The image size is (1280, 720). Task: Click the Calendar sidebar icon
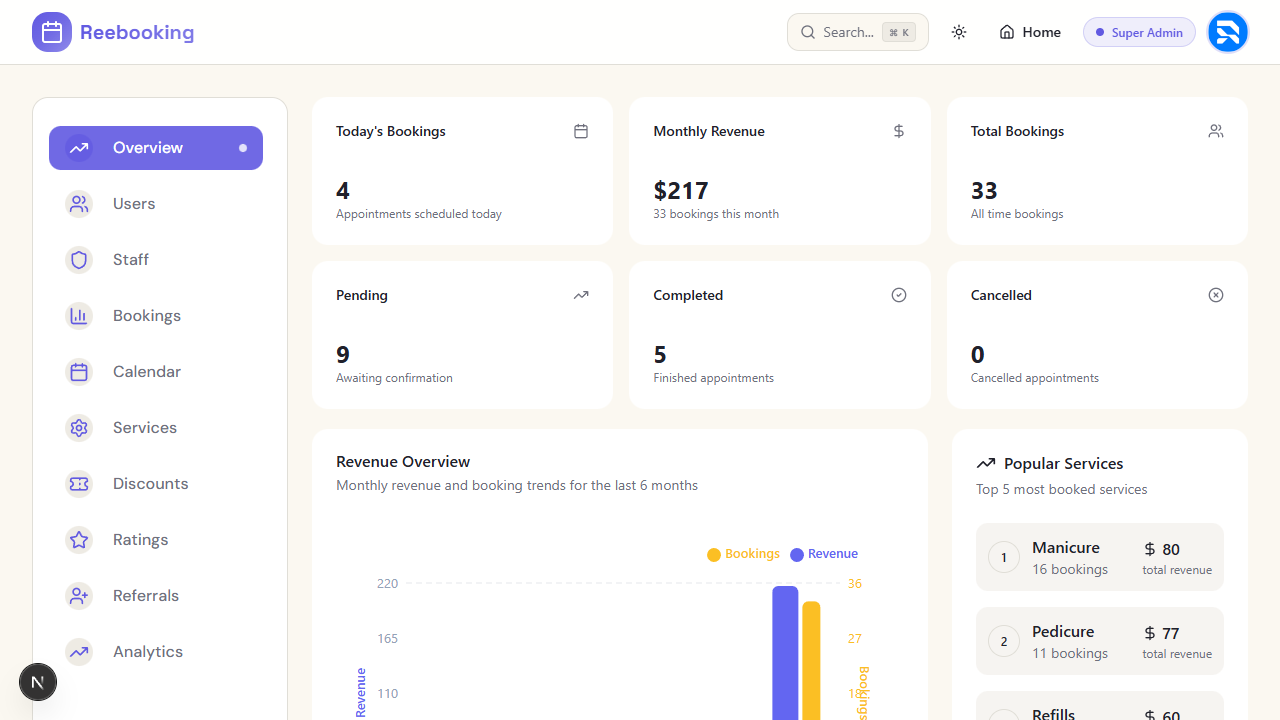(x=79, y=372)
